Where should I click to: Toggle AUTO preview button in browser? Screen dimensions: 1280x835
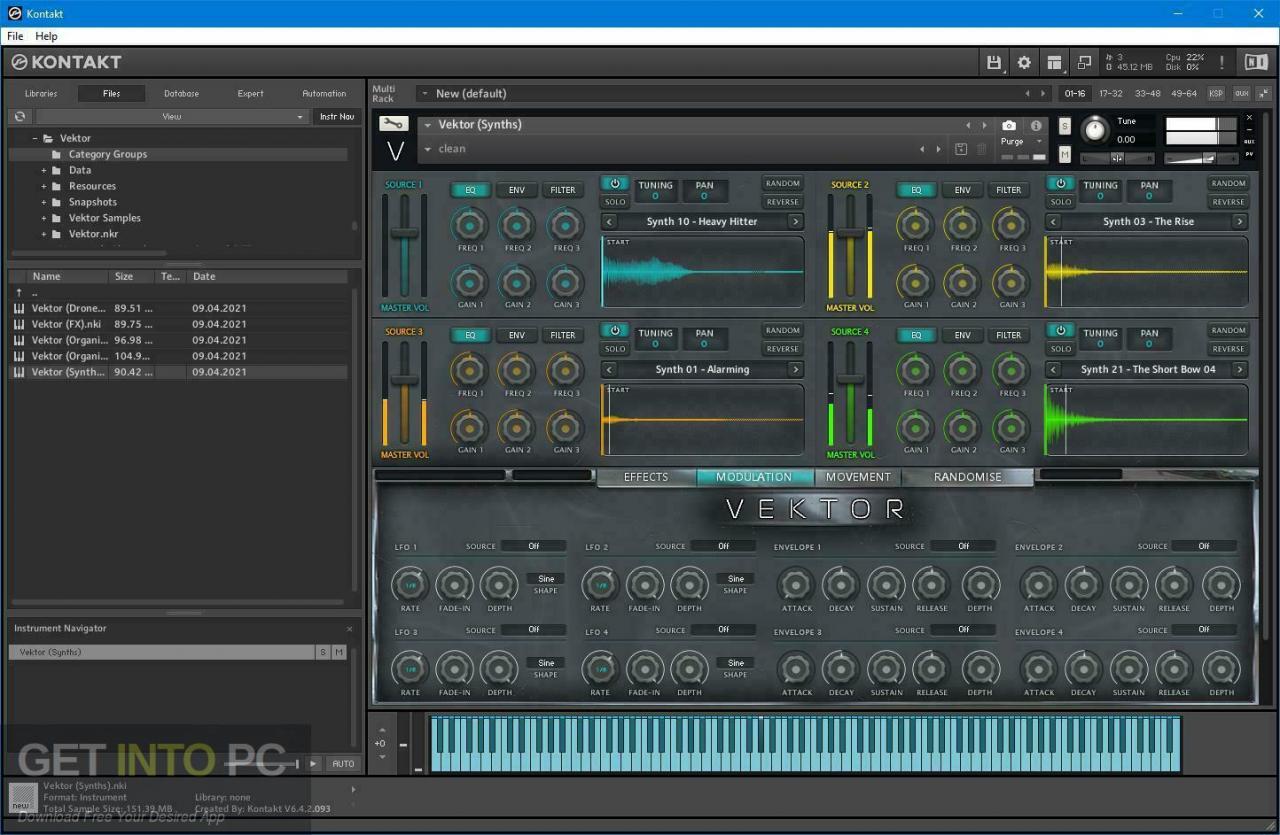(343, 763)
